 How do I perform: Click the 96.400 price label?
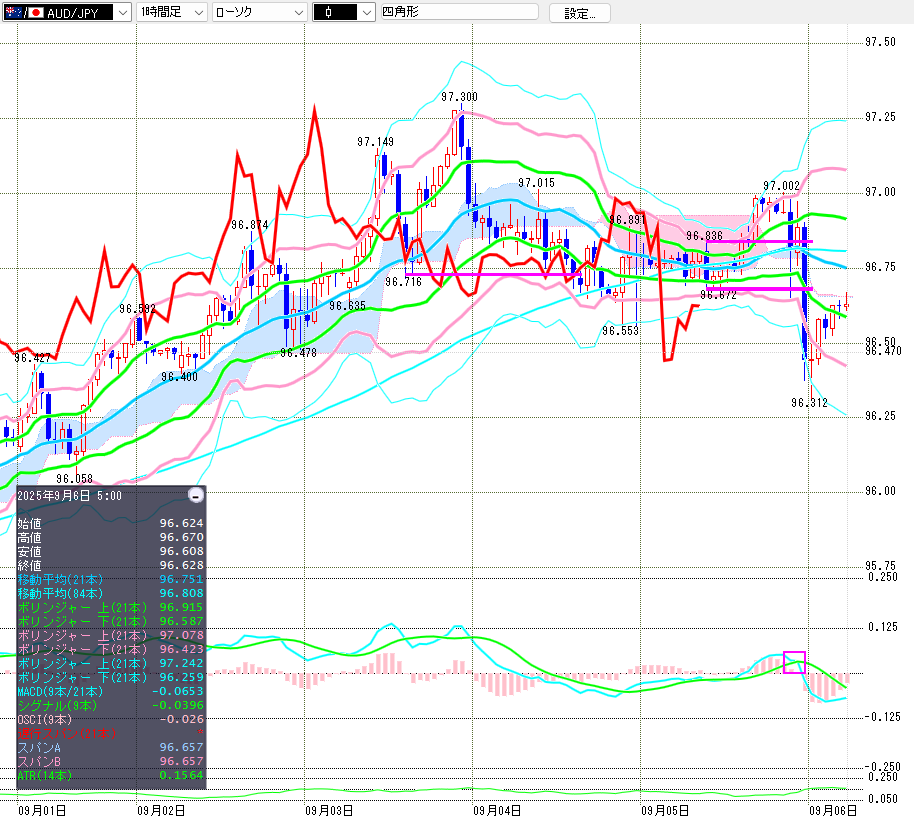[x=179, y=377]
